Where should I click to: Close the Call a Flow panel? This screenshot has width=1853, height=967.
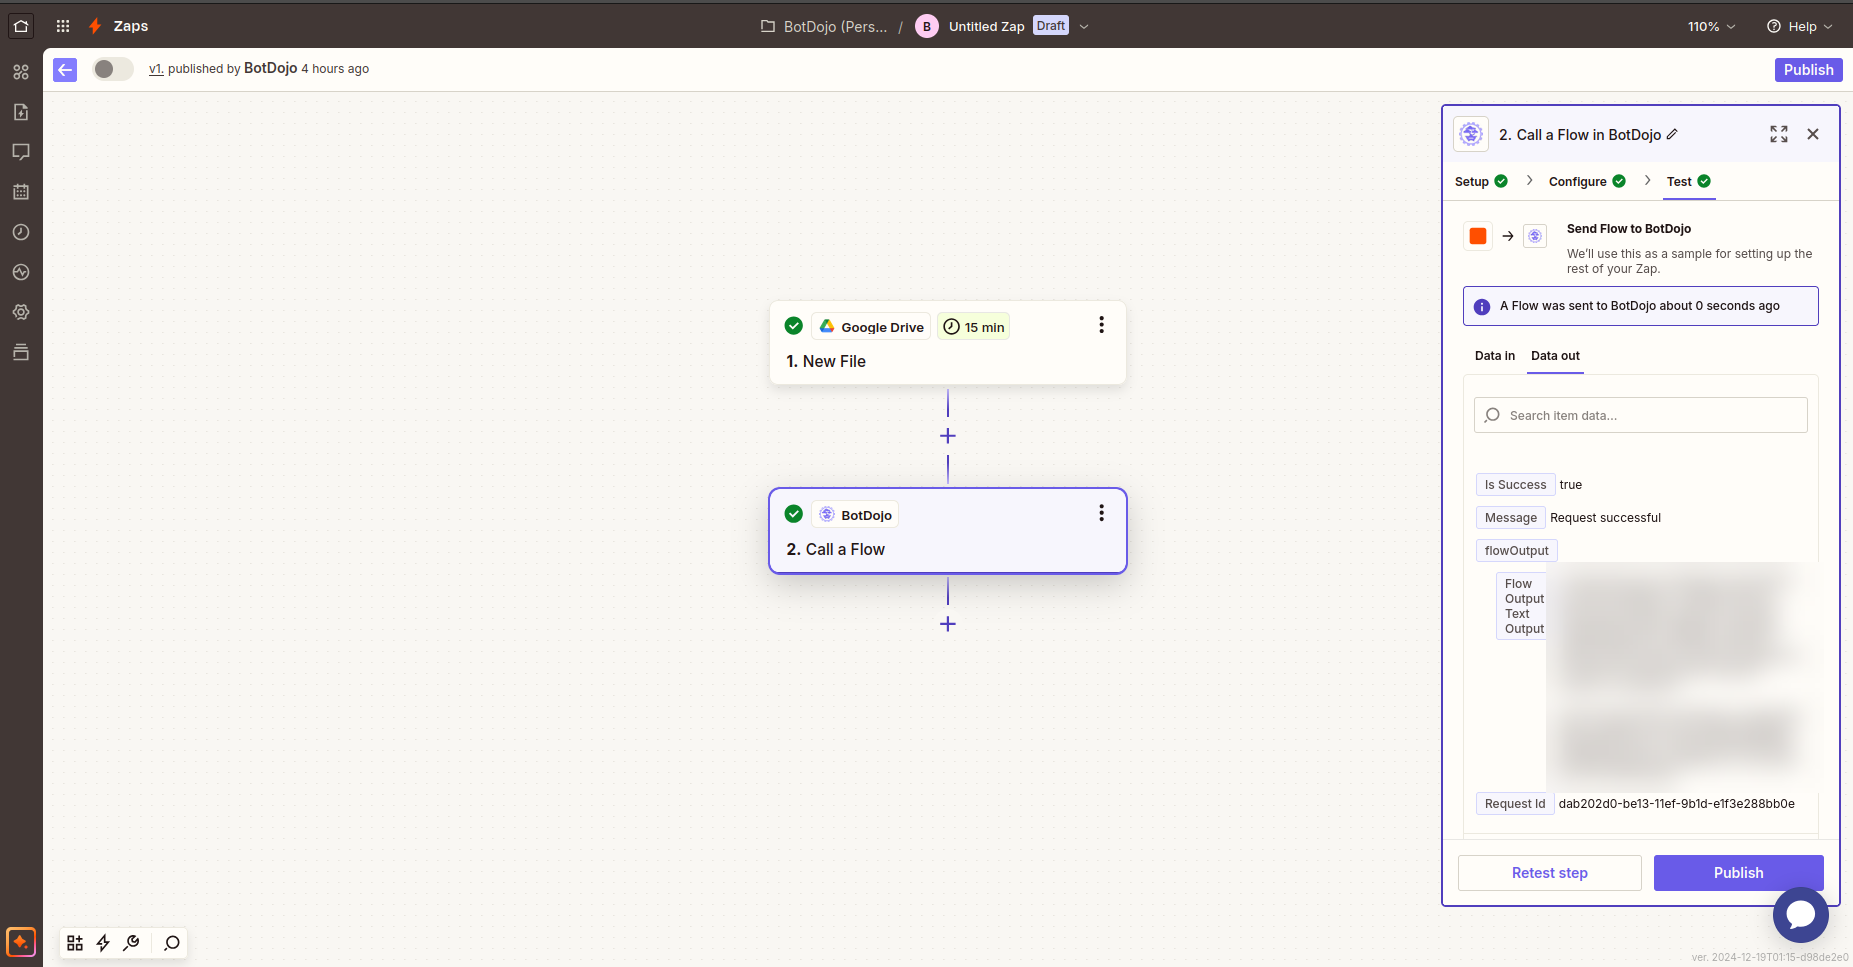click(1813, 134)
